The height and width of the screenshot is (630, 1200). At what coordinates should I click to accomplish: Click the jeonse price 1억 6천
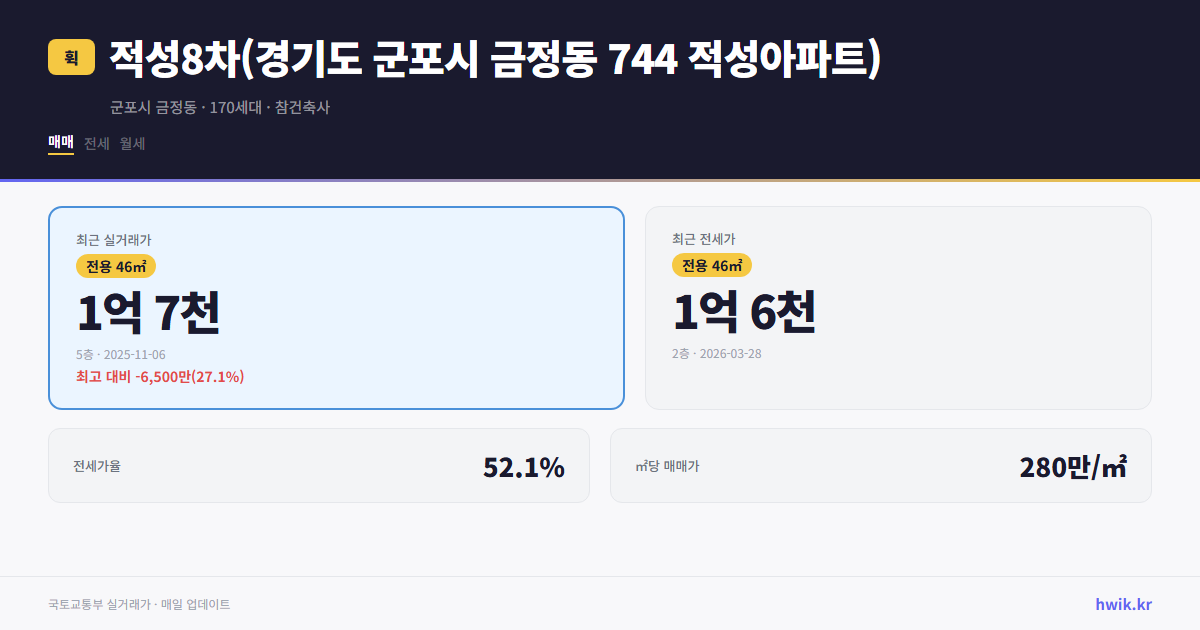tap(745, 311)
